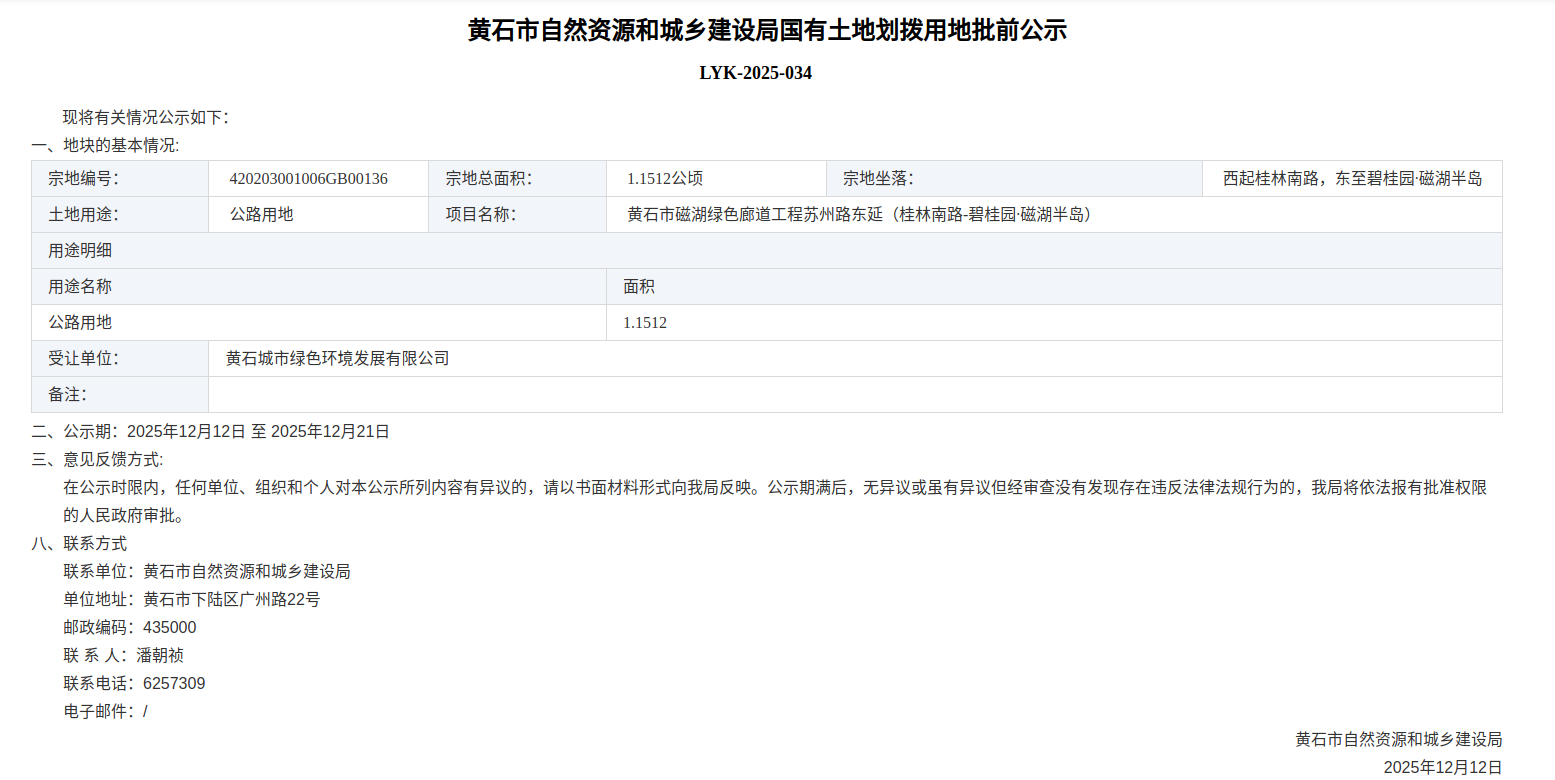
Task: Click the page title heading about 国有土地划拨用地批前公示
Action: point(767,31)
